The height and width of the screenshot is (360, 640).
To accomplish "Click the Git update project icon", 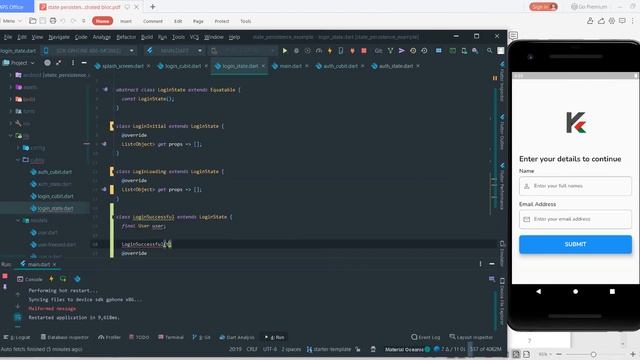I will [x=391, y=51].
